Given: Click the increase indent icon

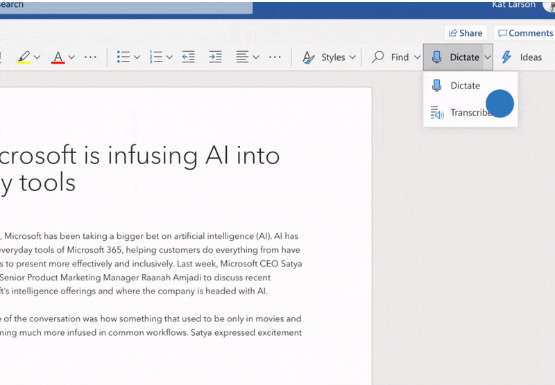Looking at the screenshot, I should point(215,57).
